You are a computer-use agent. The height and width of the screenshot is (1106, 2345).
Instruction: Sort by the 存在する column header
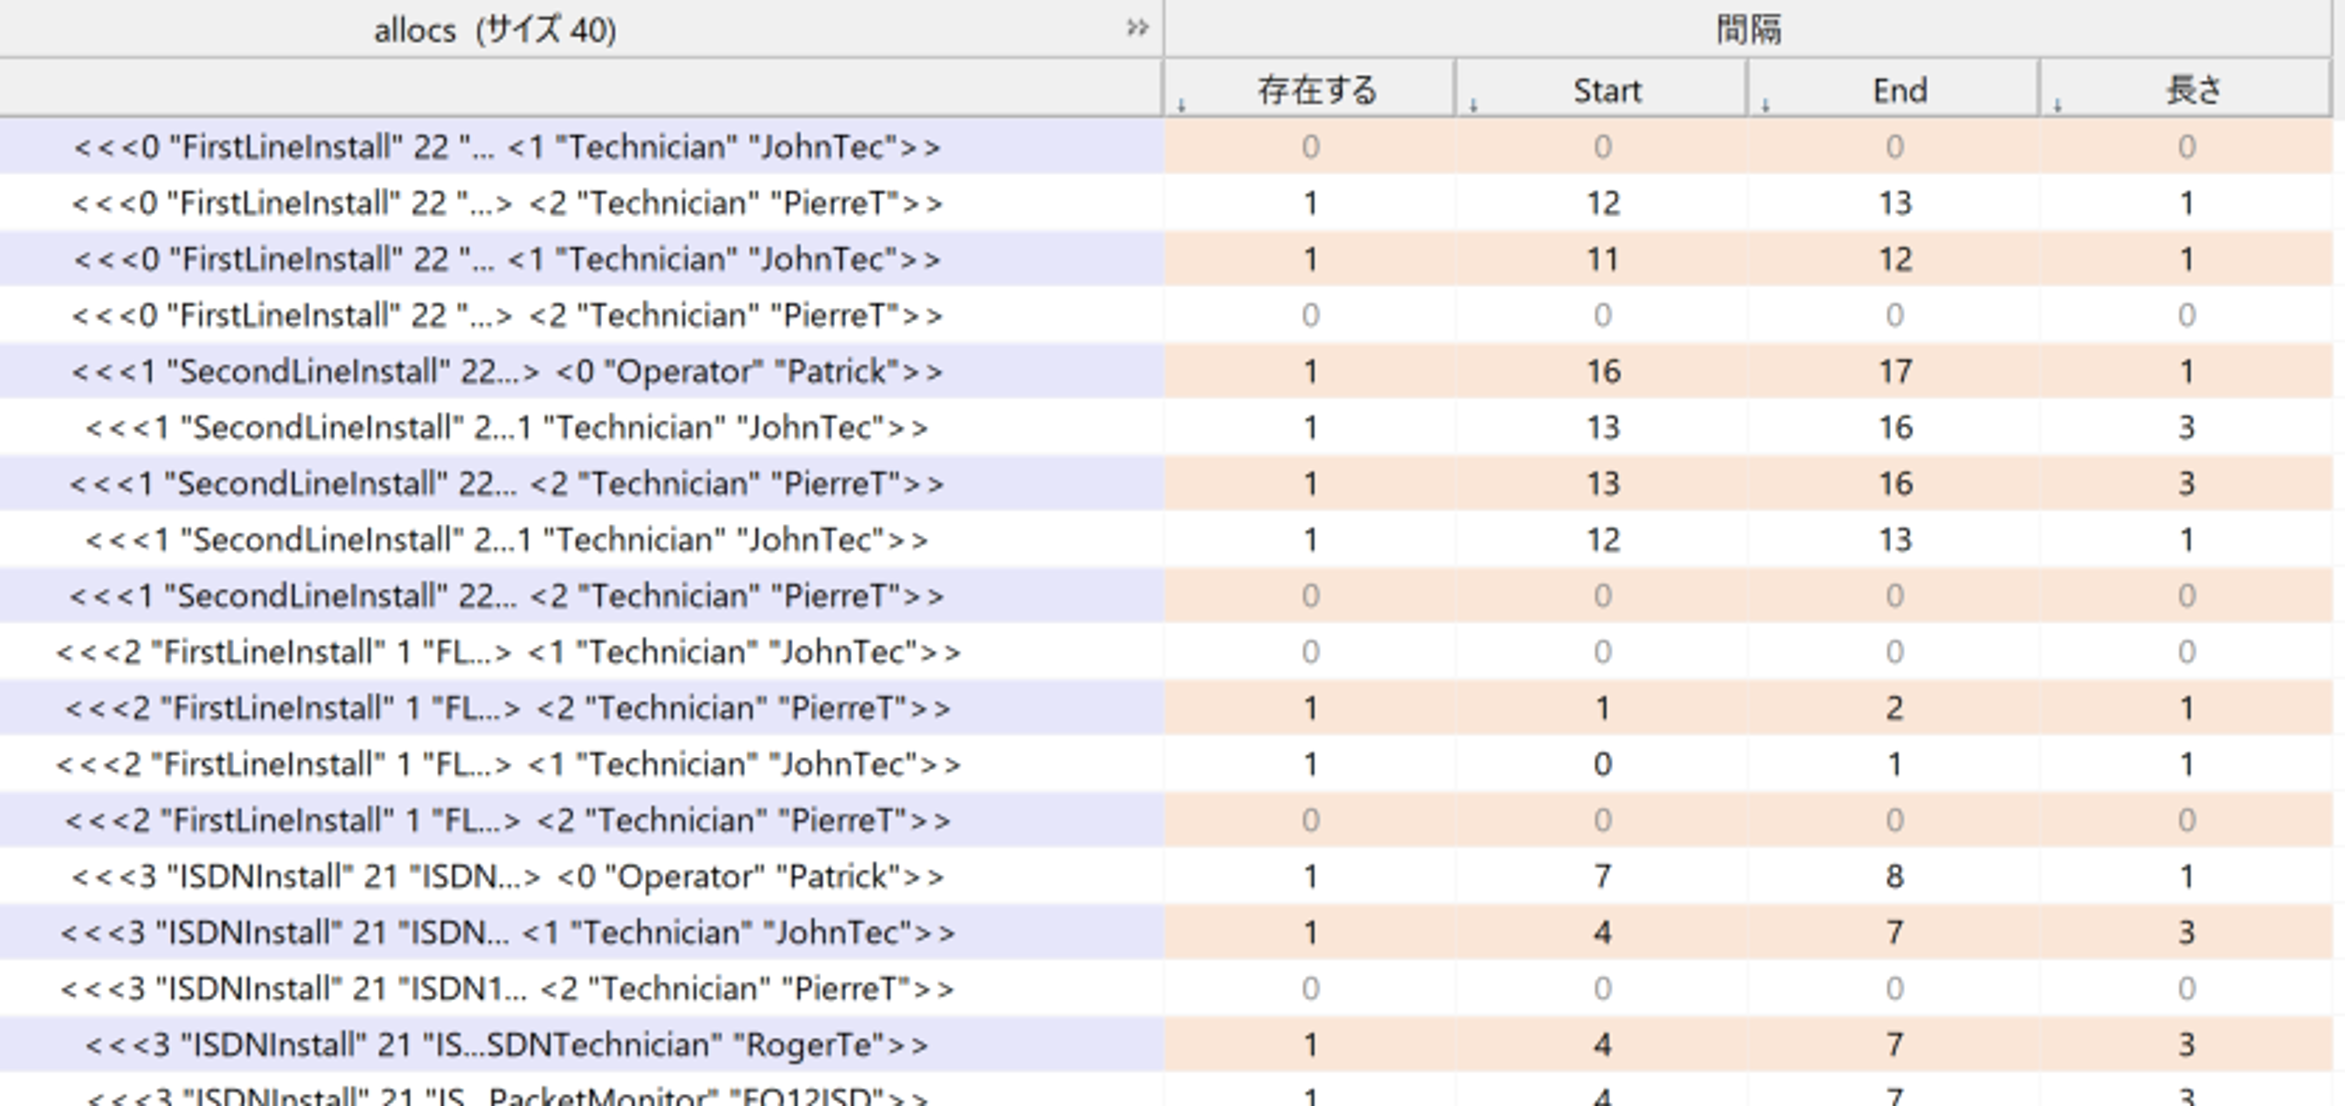(x=1310, y=90)
